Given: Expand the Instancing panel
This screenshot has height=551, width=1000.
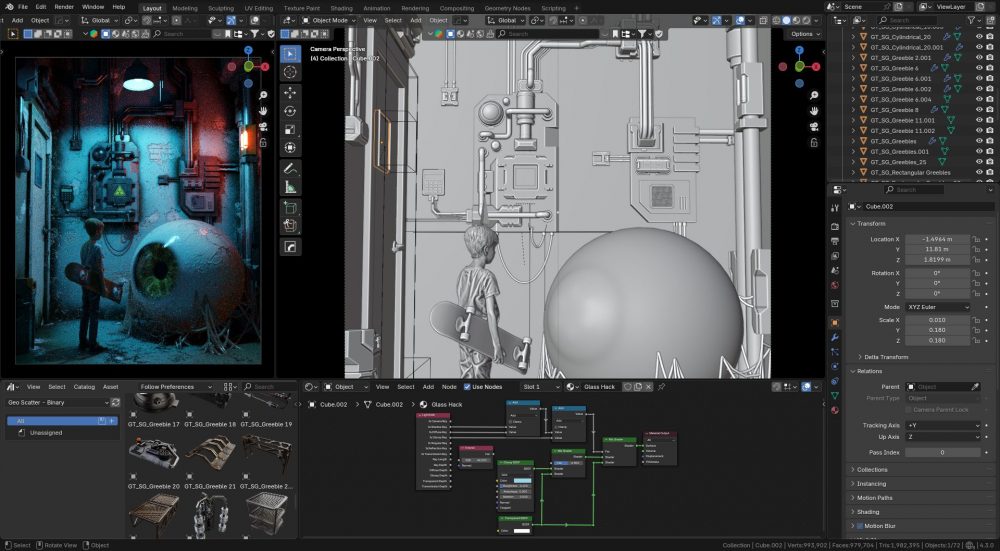Looking at the screenshot, I should (x=871, y=484).
